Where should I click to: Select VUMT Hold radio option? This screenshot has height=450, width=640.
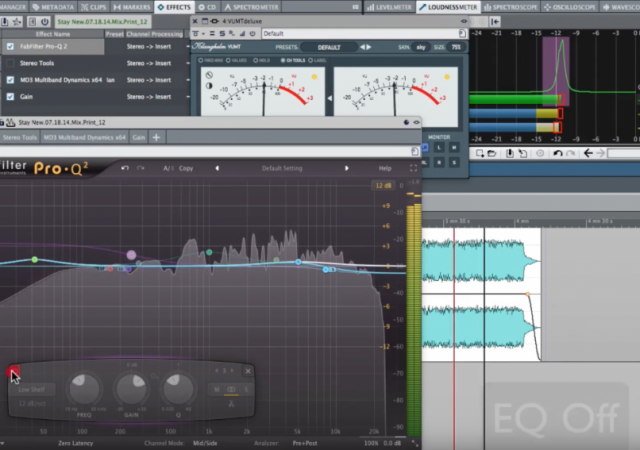pyautogui.click(x=262, y=60)
